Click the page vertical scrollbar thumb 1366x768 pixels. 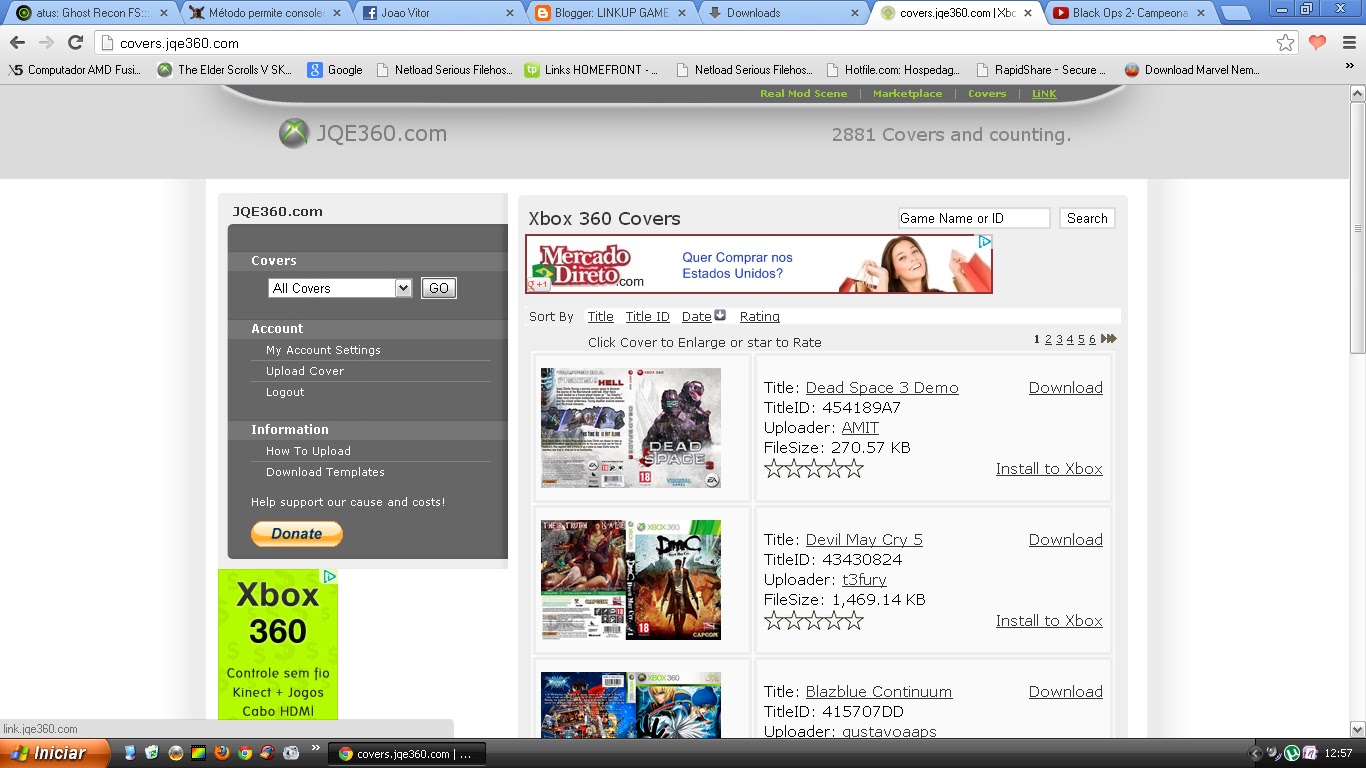coord(1357,226)
